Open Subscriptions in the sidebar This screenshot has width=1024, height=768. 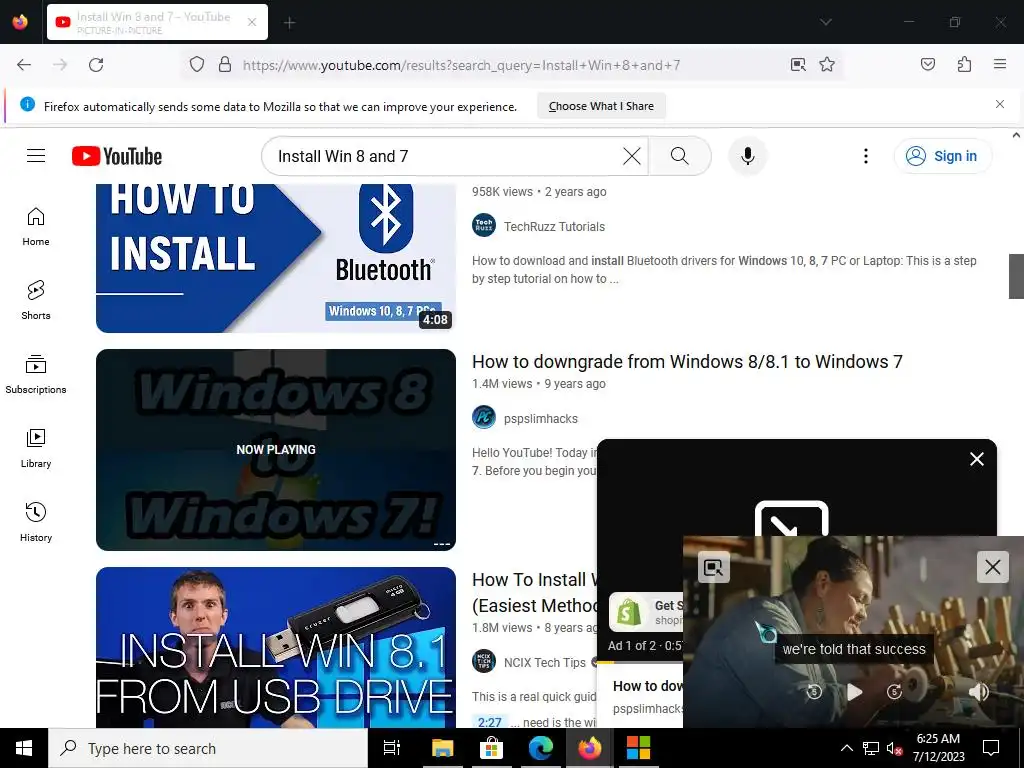click(x=36, y=374)
